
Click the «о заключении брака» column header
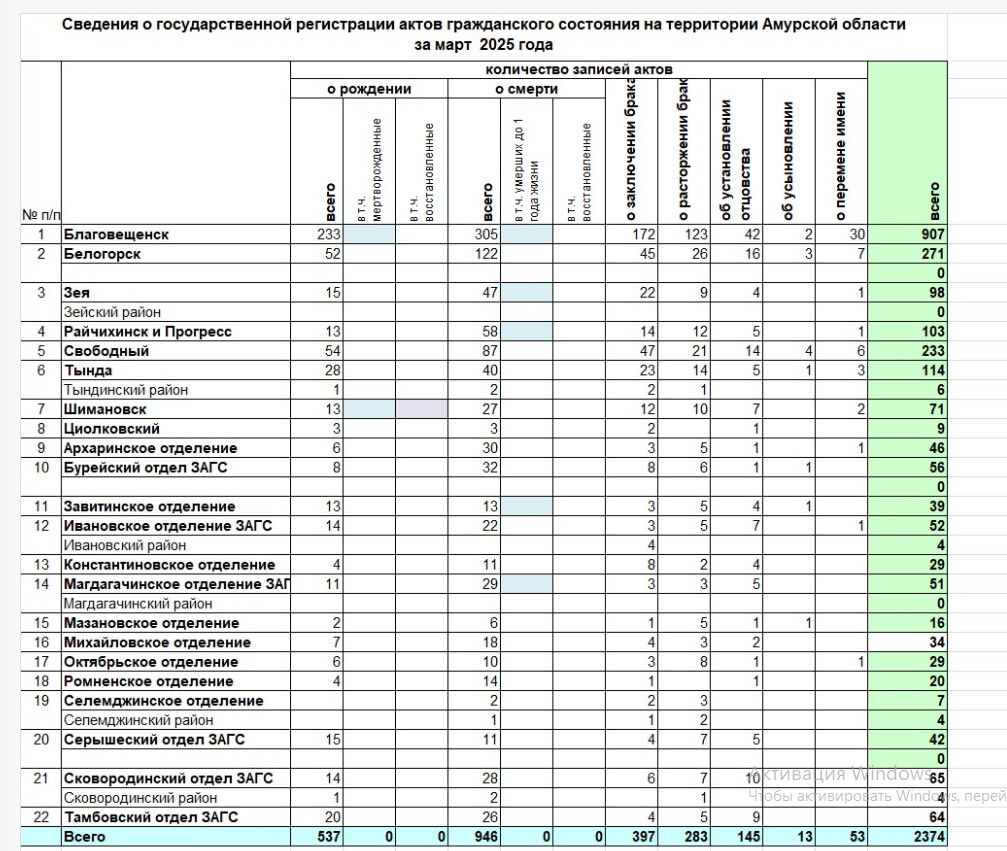630,152
